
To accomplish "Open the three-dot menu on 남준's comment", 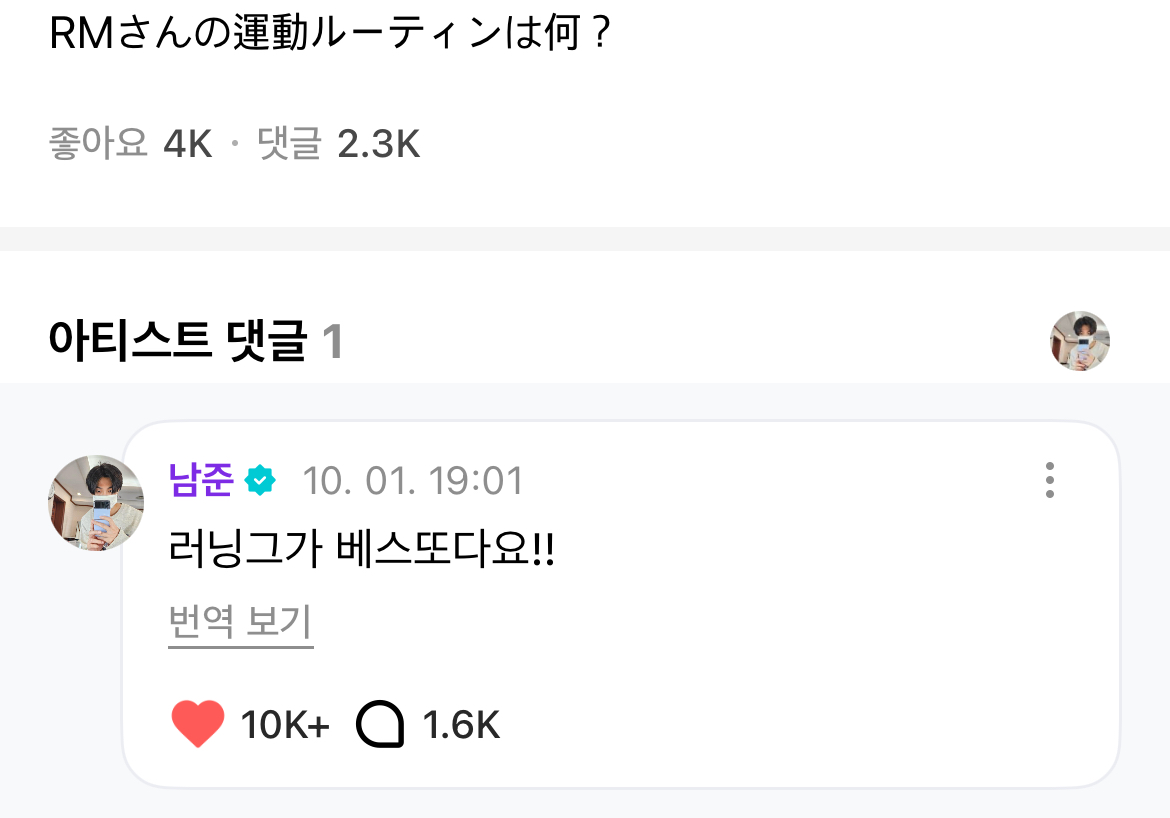I will [x=1049, y=480].
